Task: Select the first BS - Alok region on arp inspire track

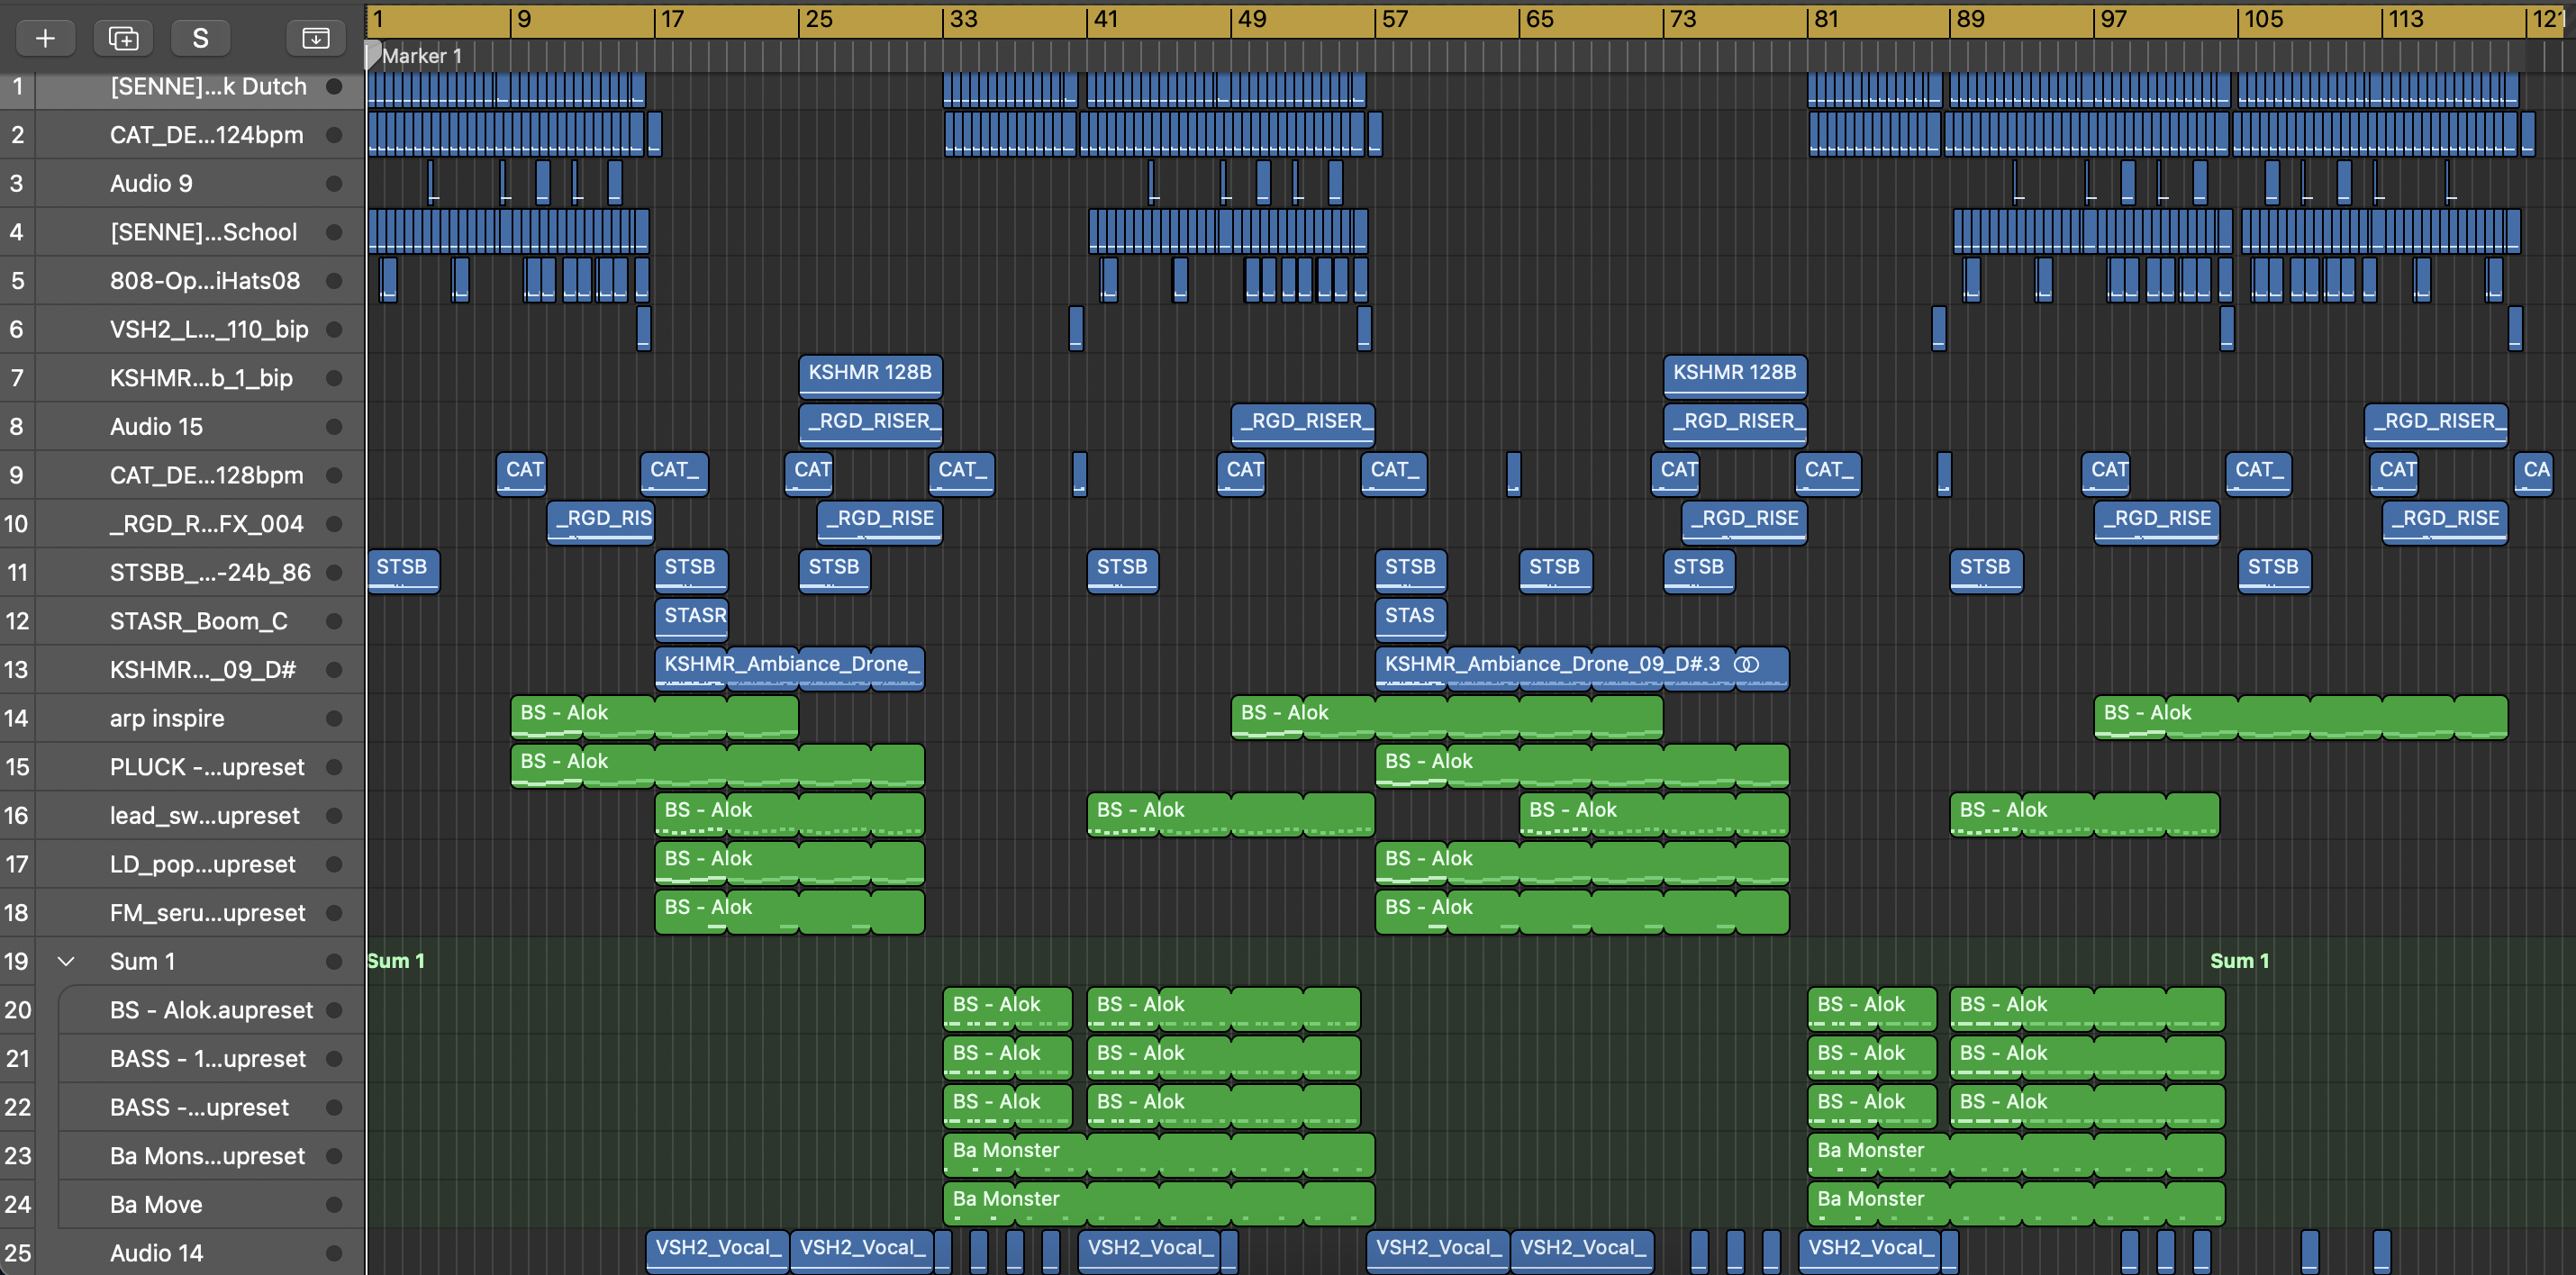Action: click(x=654, y=718)
